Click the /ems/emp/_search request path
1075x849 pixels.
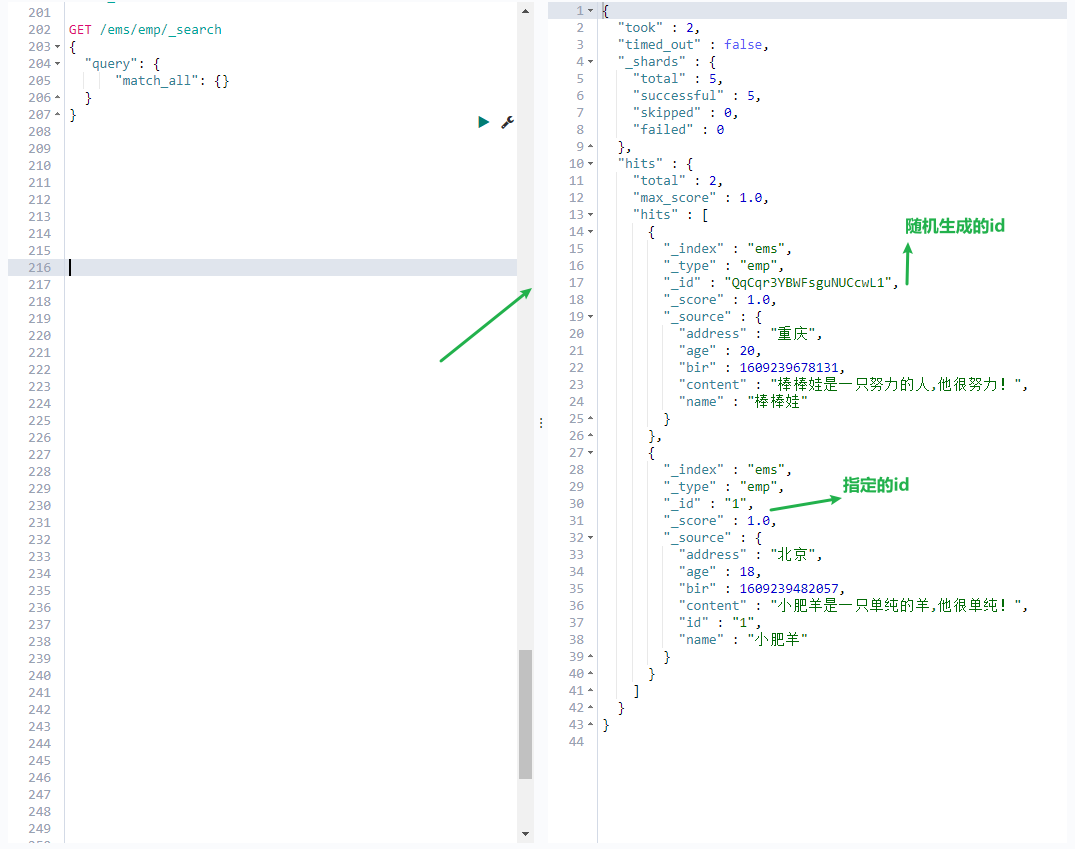click(x=160, y=29)
